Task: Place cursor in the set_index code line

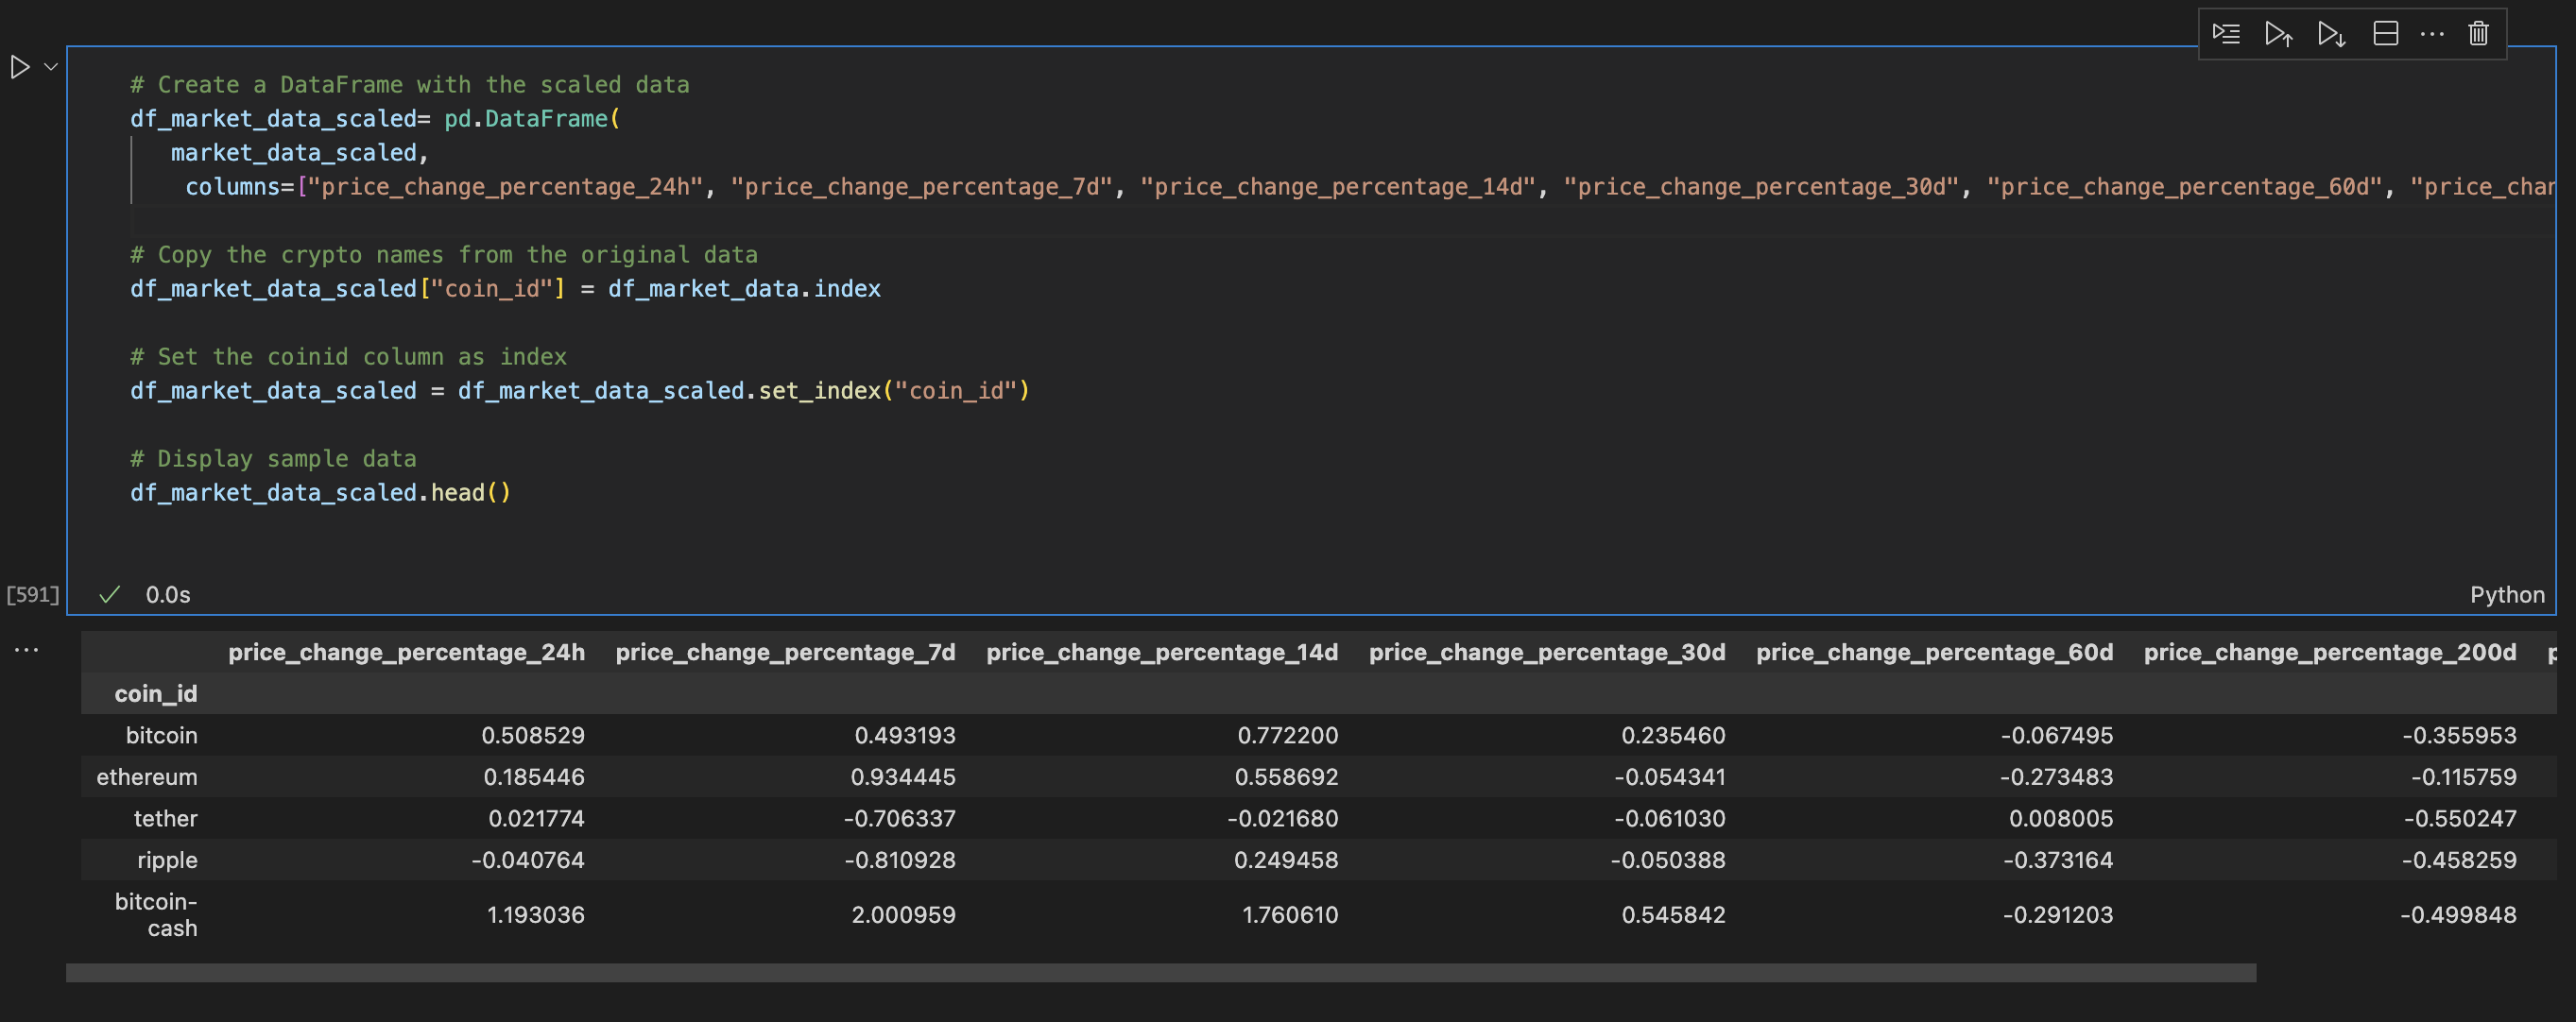Action: click(580, 390)
